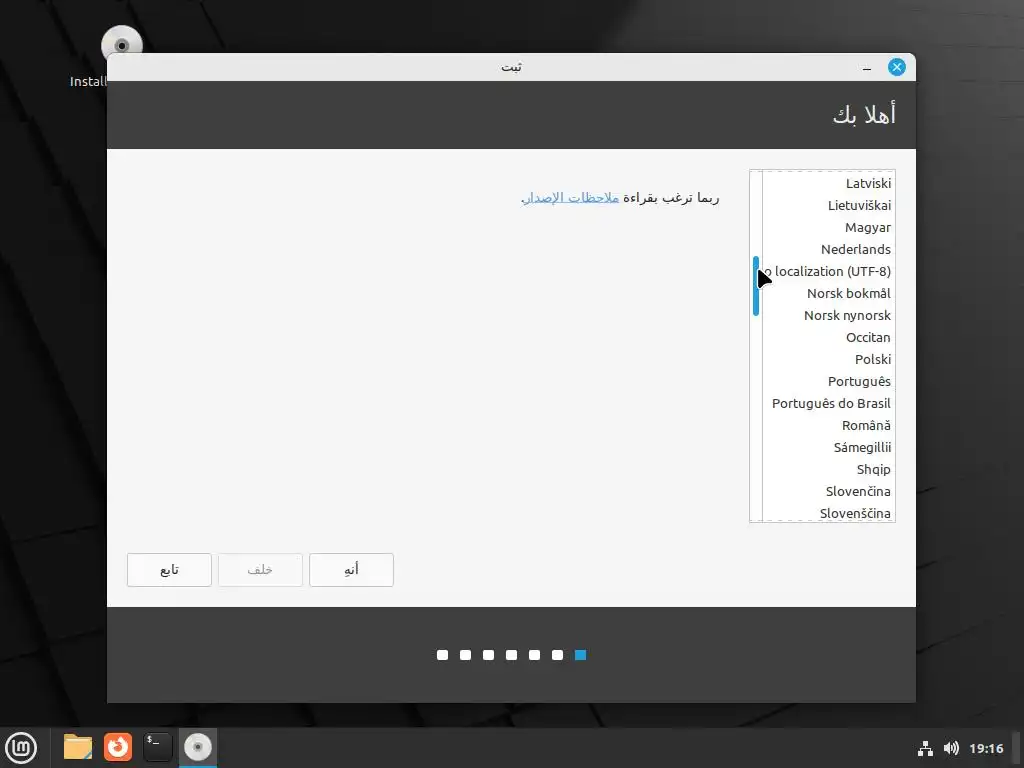Select Norsk nynorsk from the language list

point(829,315)
